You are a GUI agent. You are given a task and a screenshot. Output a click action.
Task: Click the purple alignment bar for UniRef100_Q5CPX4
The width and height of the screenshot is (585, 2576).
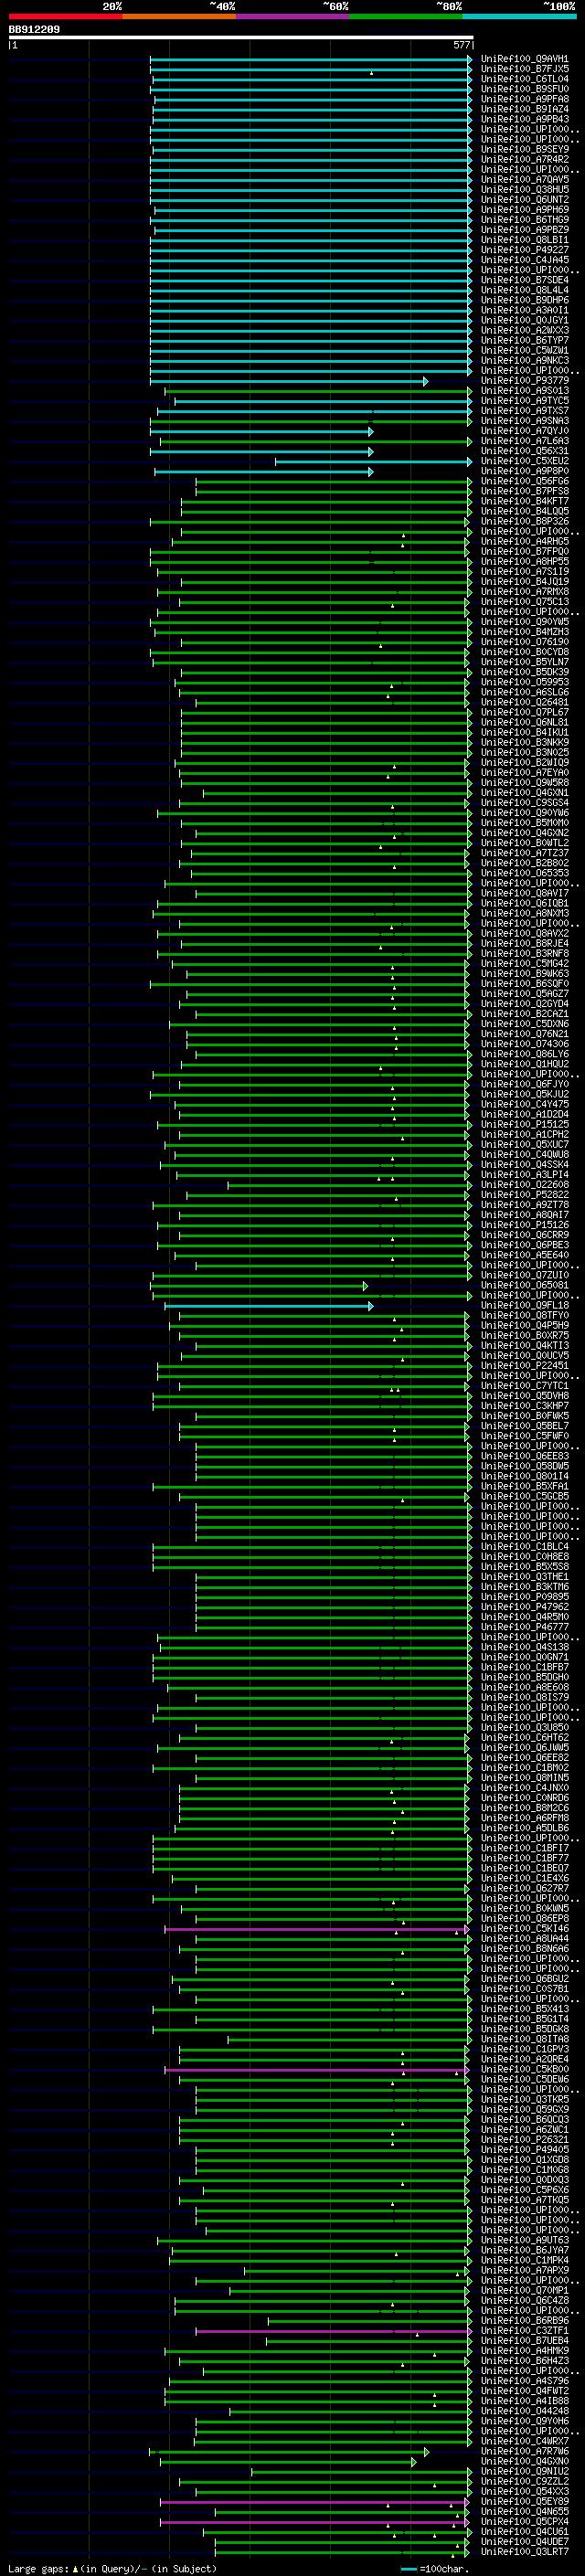(314, 2522)
